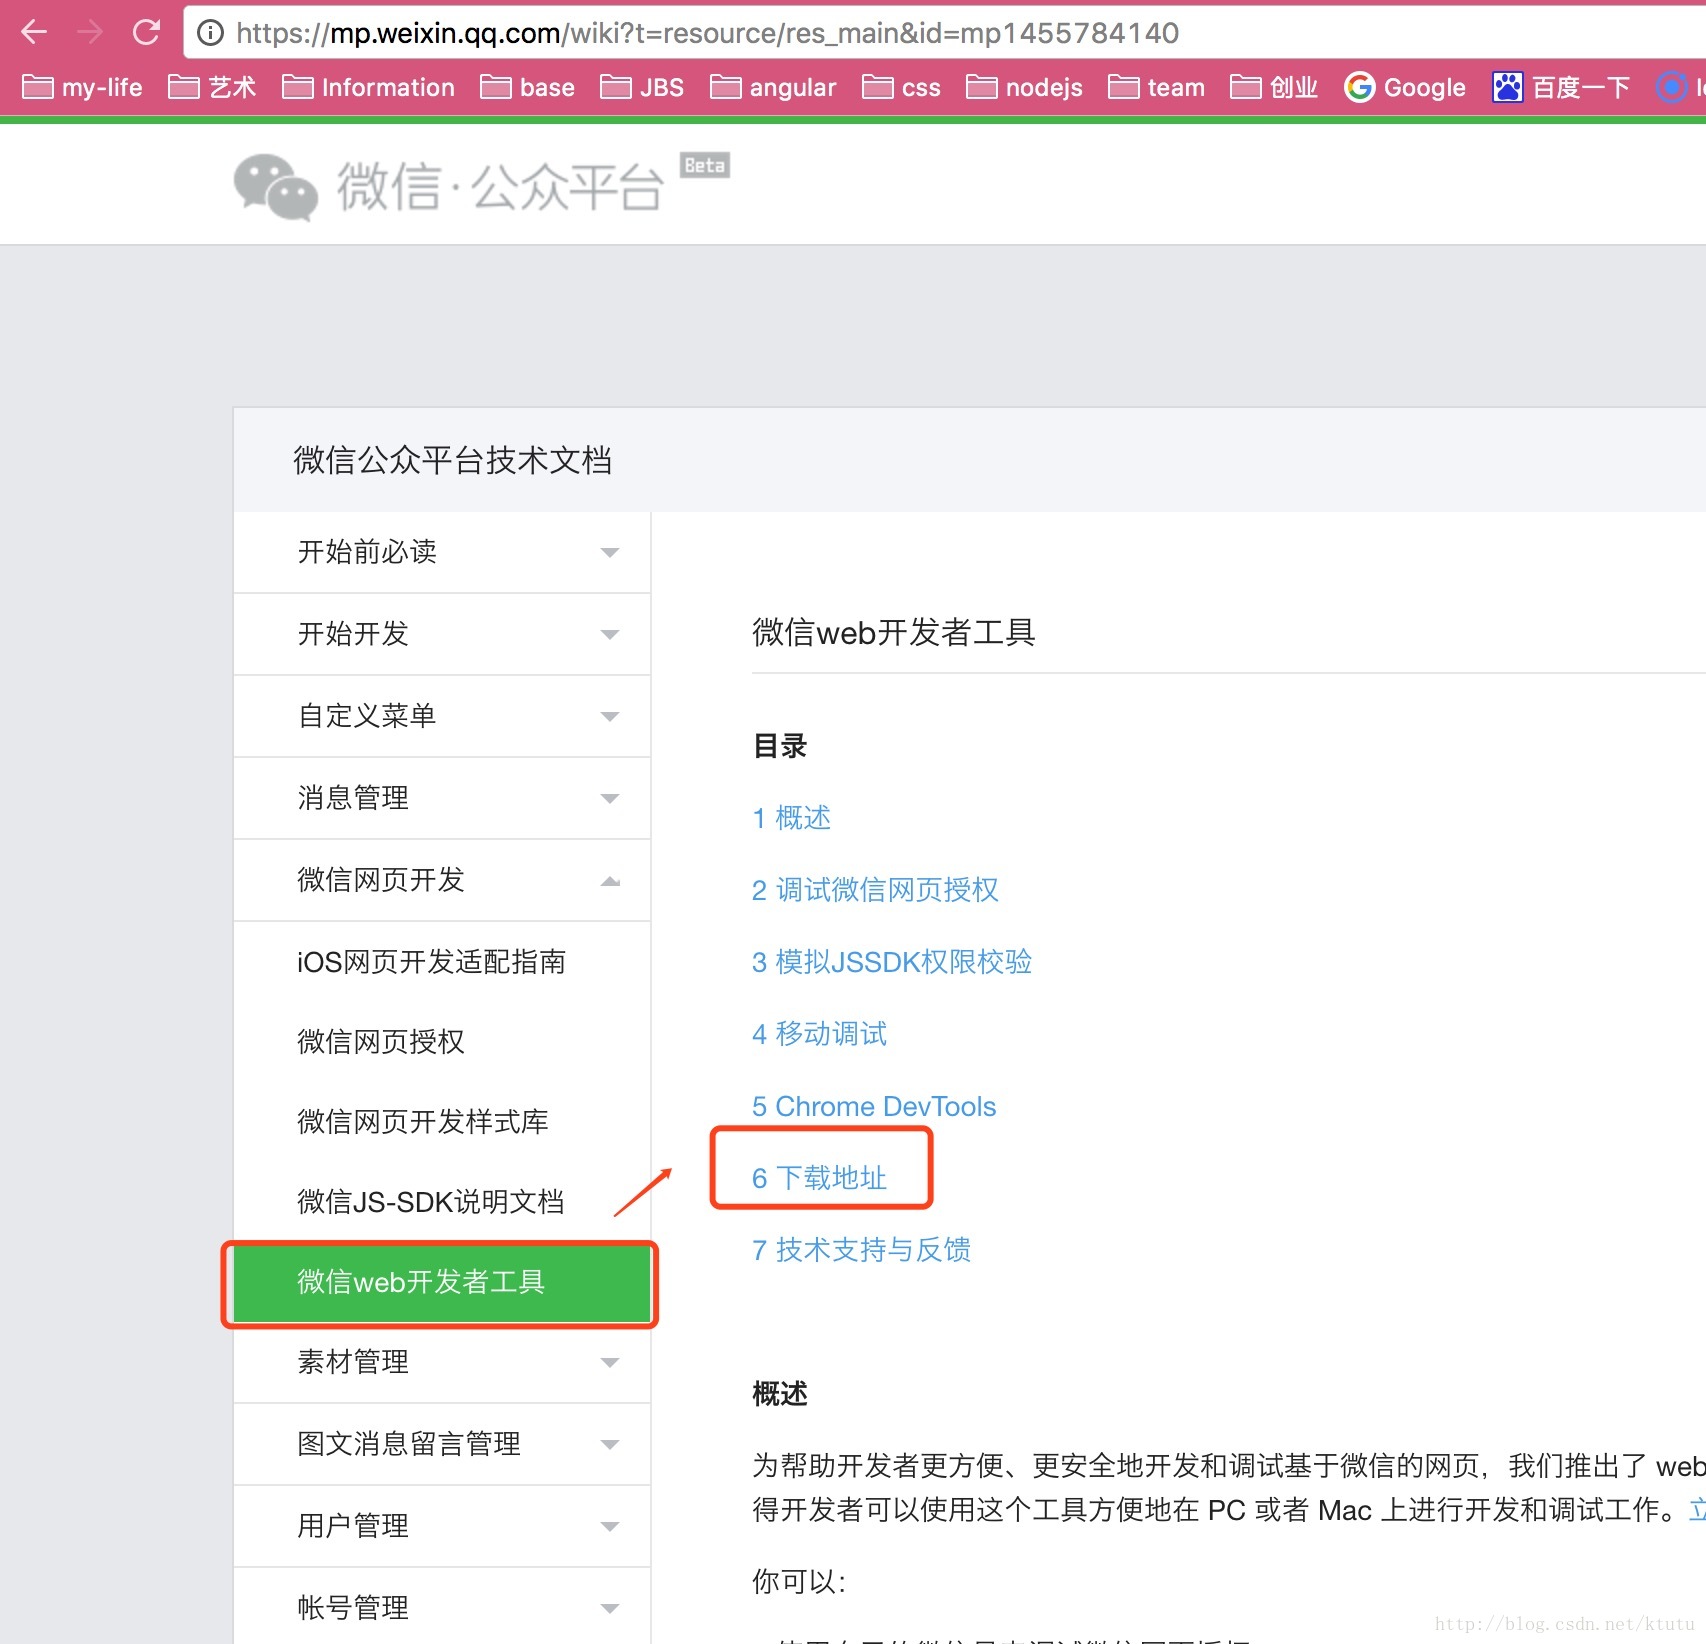Expand the 自定义菜单 section arrow
Screen dimensions: 1706x1644
coord(610,717)
